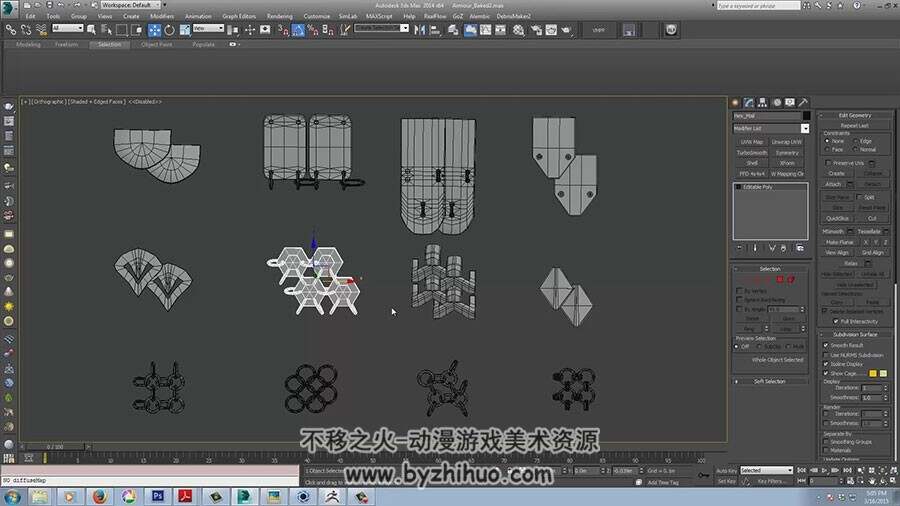
Task: Click the Render Setup icon
Action: point(536,30)
